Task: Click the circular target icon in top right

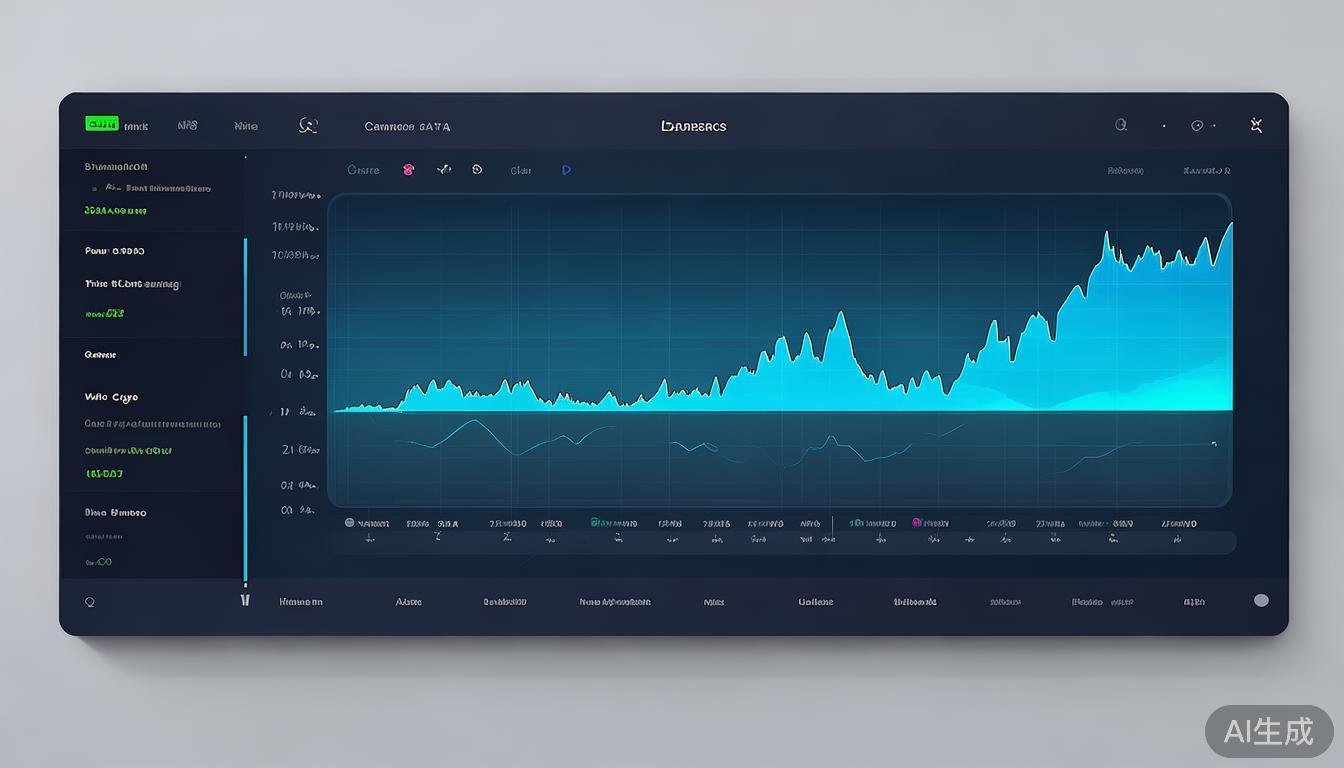Action: pyautogui.click(x=1197, y=126)
